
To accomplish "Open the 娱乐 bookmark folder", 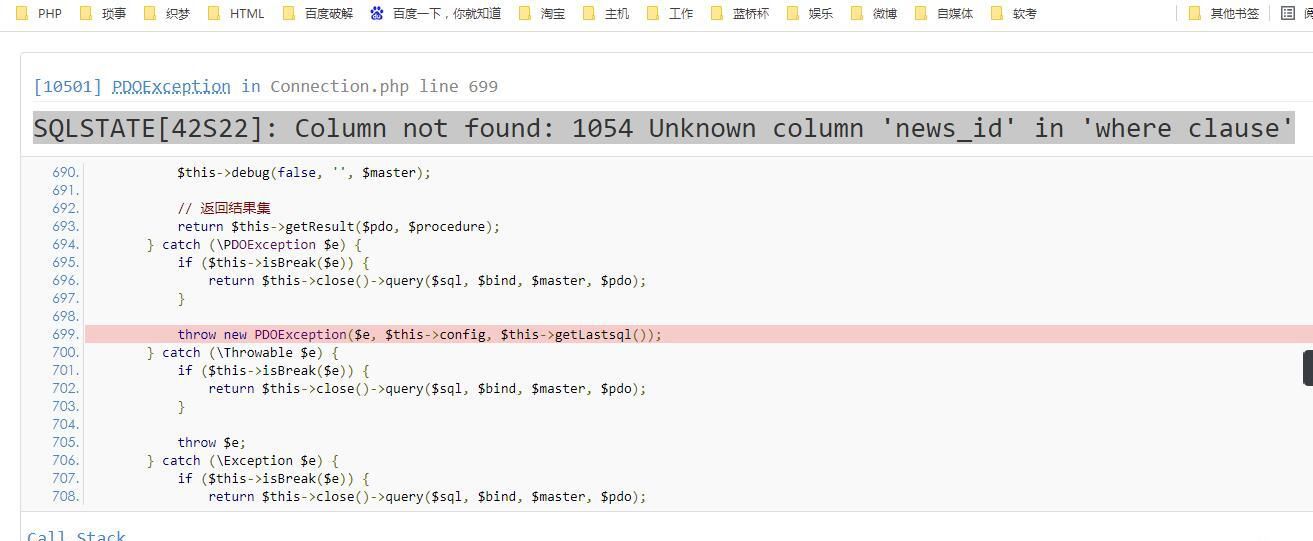I will (x=810, y=13).
